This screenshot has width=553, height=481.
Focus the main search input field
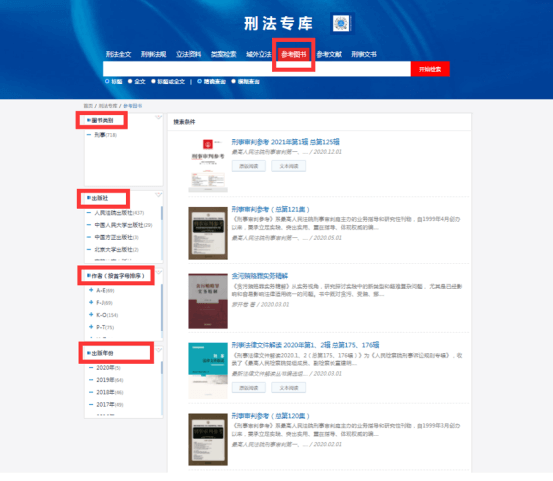pos(257,69)
